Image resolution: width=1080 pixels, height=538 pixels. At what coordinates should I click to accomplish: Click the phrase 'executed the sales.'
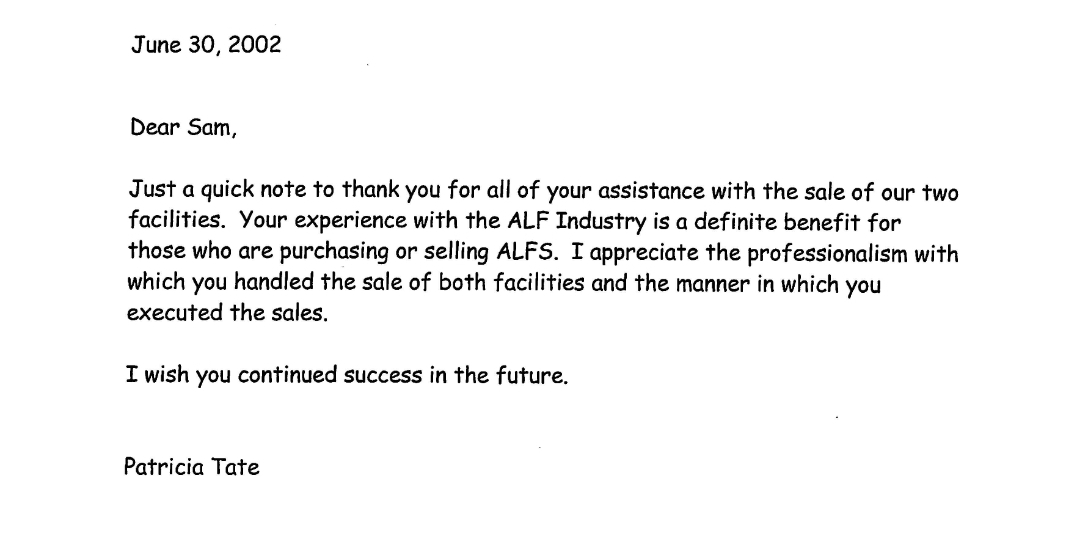227,313
